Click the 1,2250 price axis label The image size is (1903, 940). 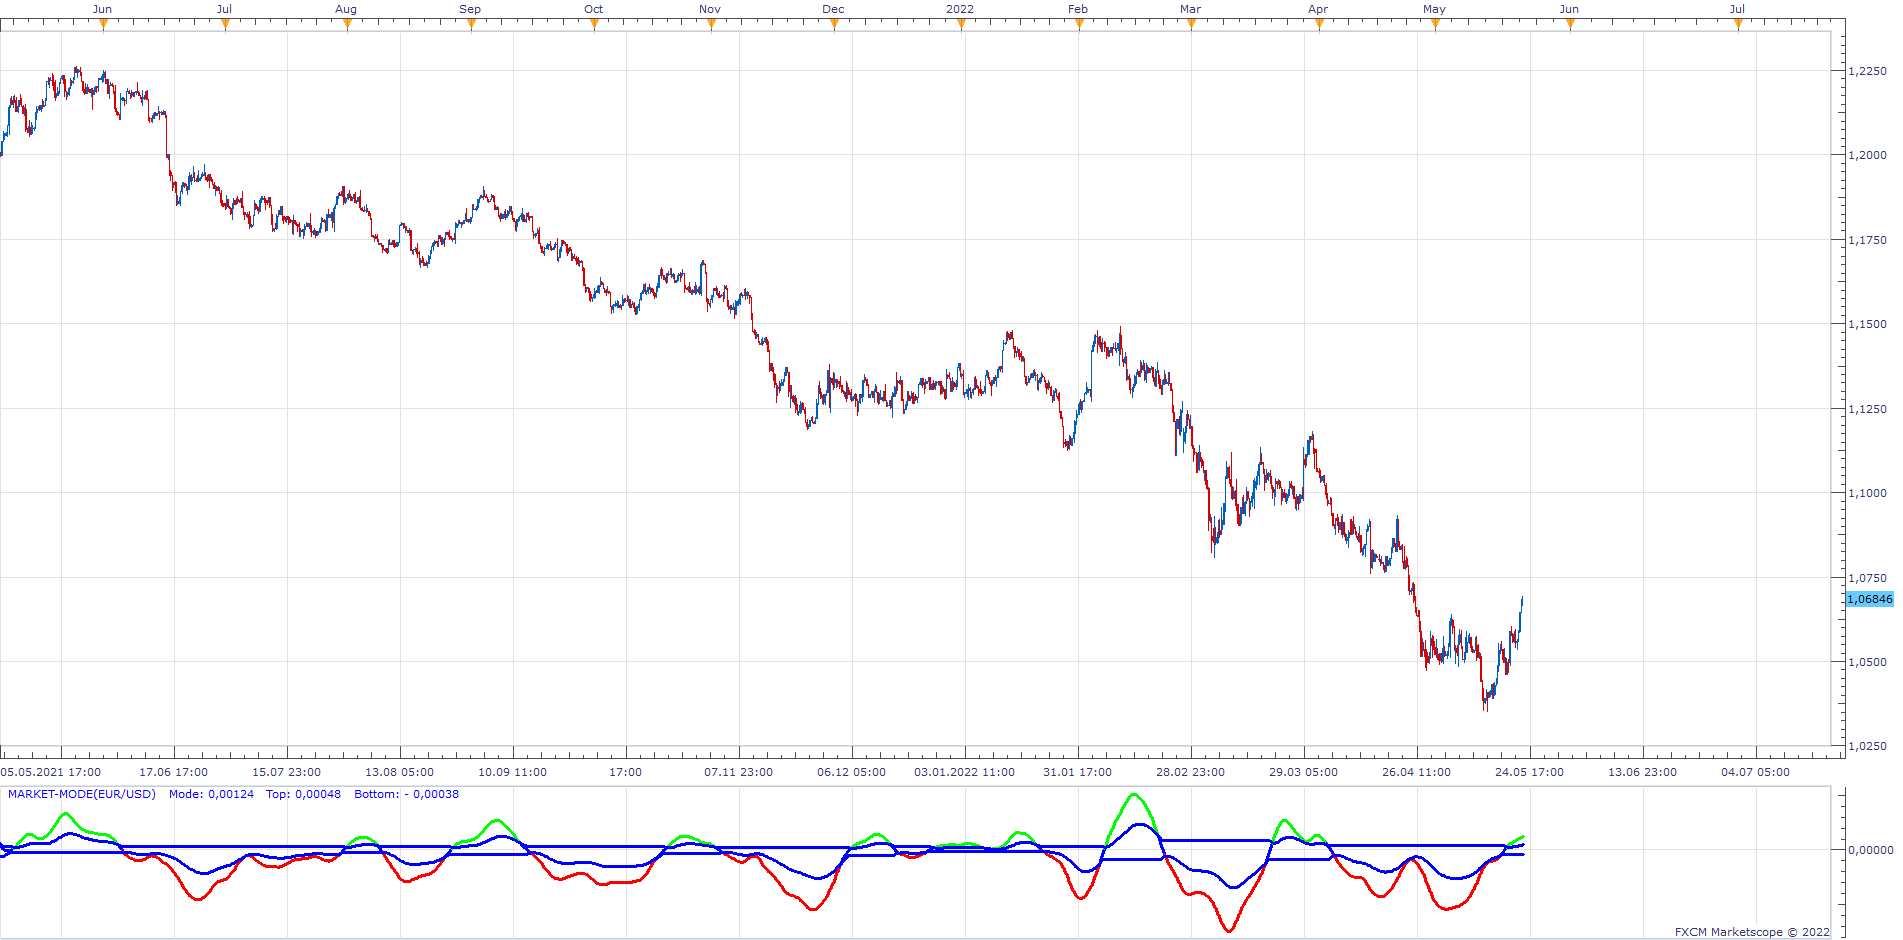pos(1867,71)
